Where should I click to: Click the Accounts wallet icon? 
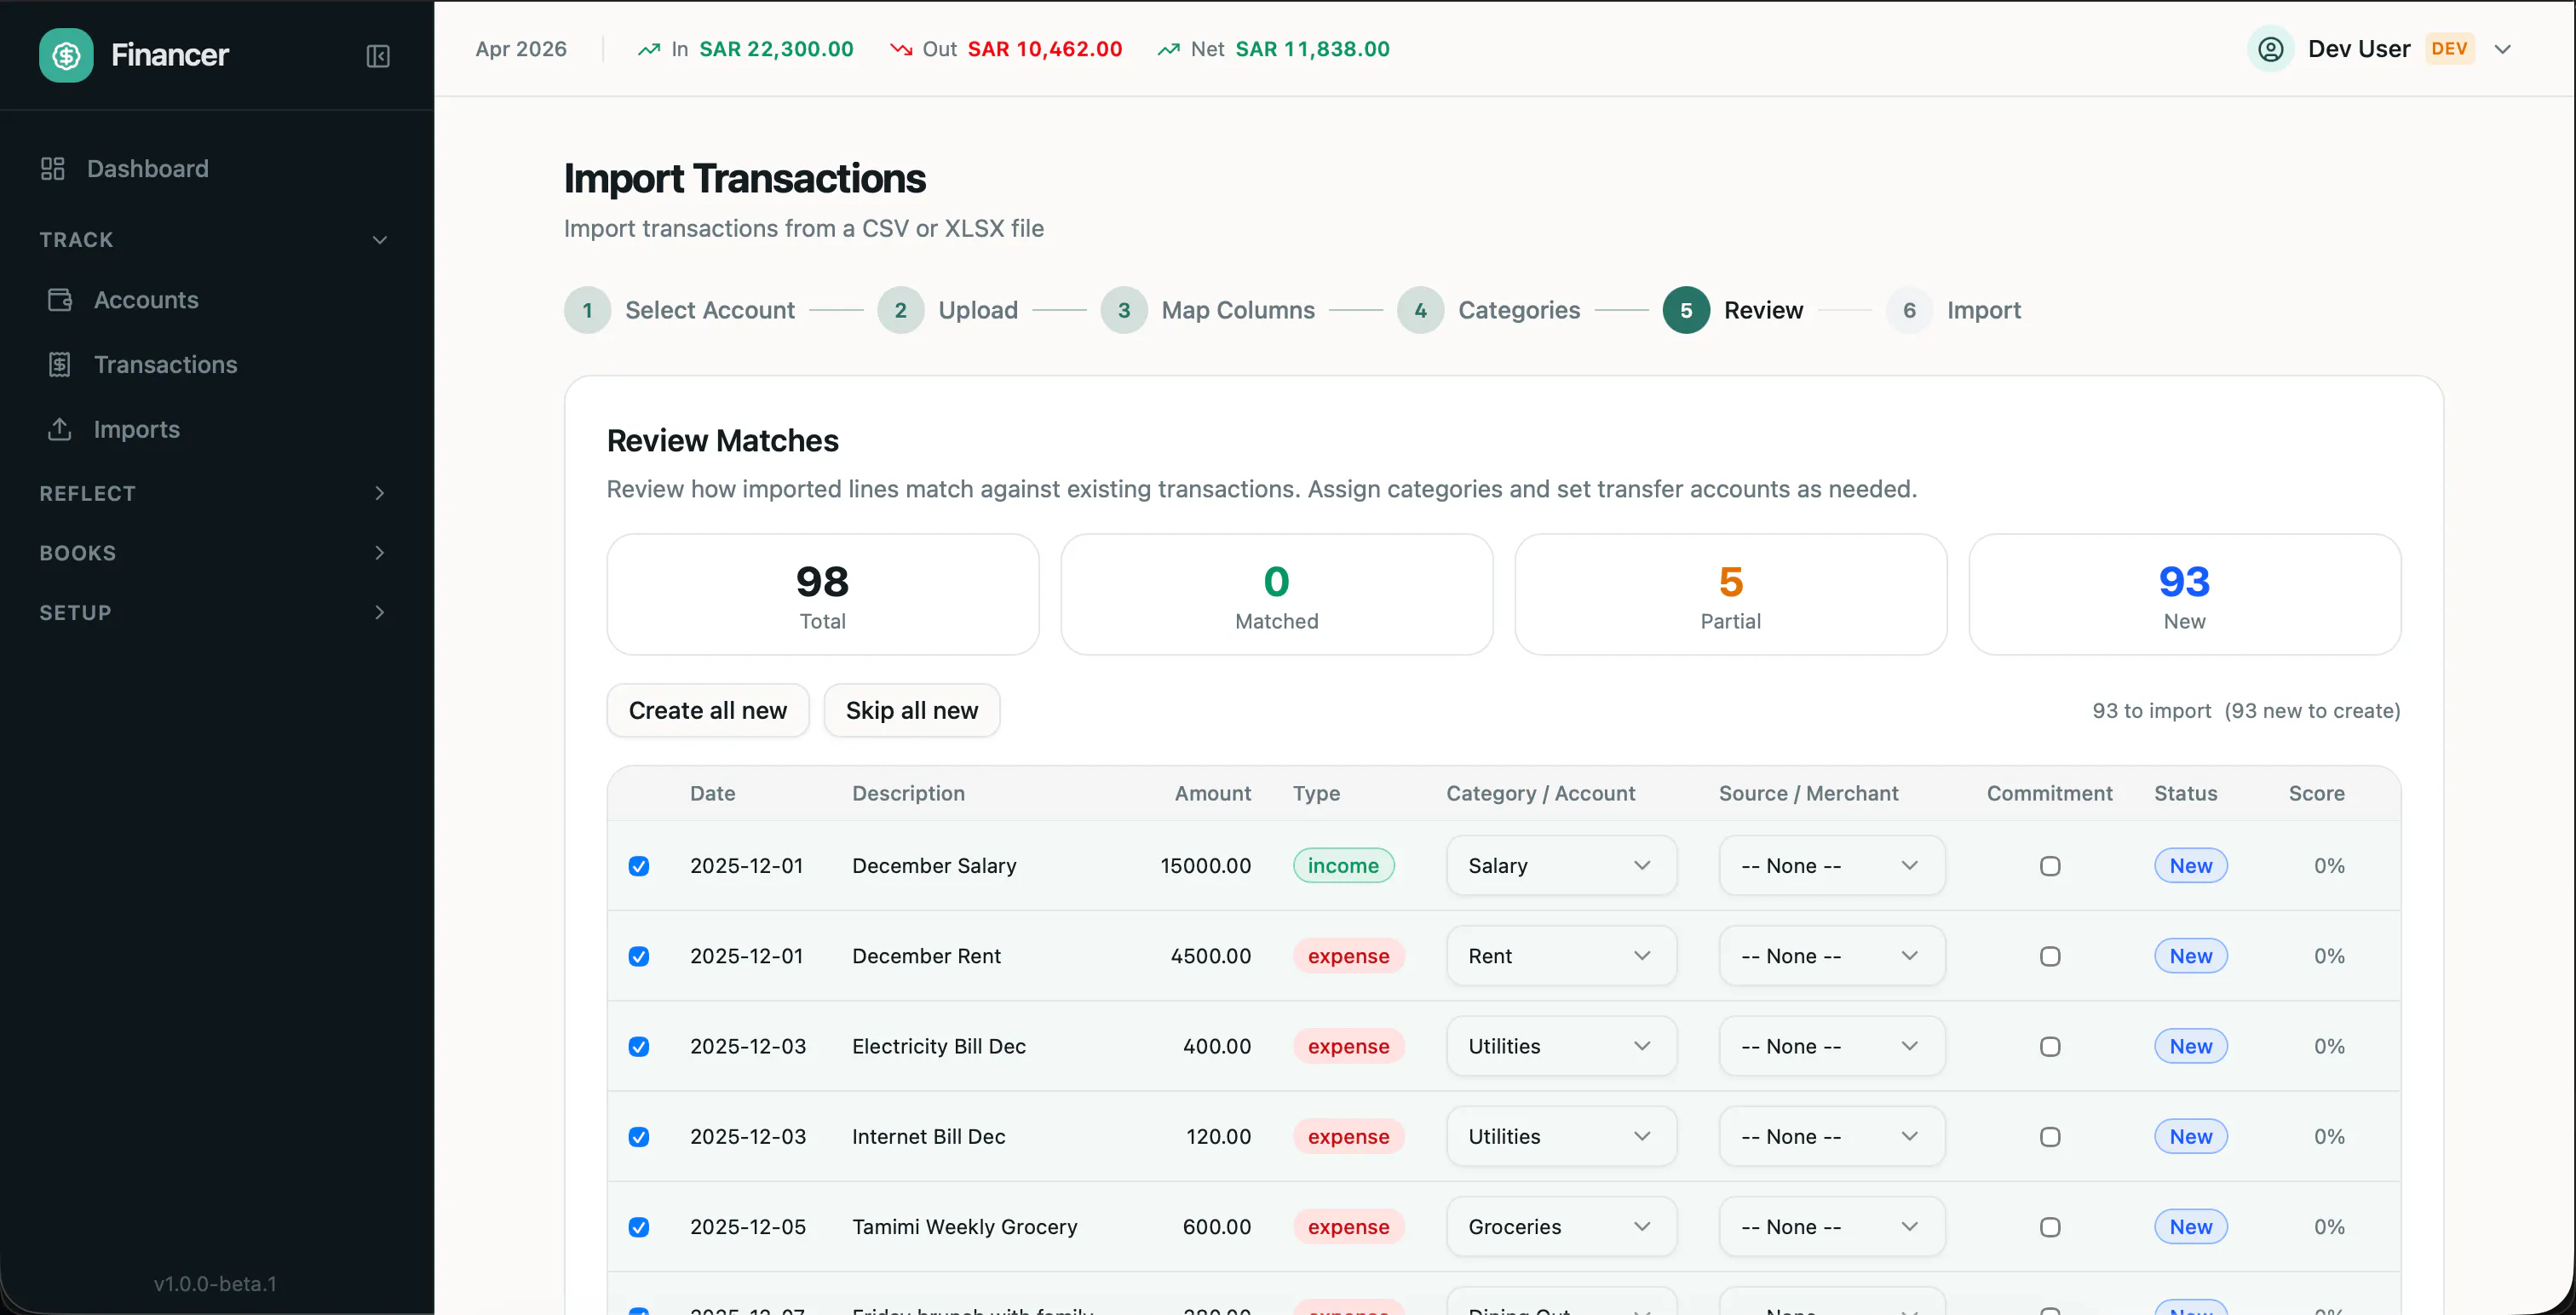tap(60, 300)
